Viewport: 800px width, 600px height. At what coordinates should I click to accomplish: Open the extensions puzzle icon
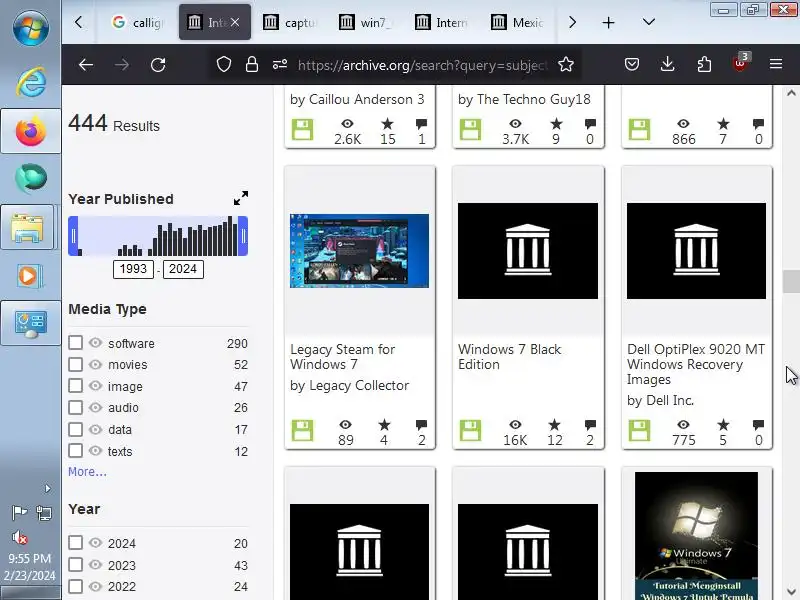pos(704,64)
